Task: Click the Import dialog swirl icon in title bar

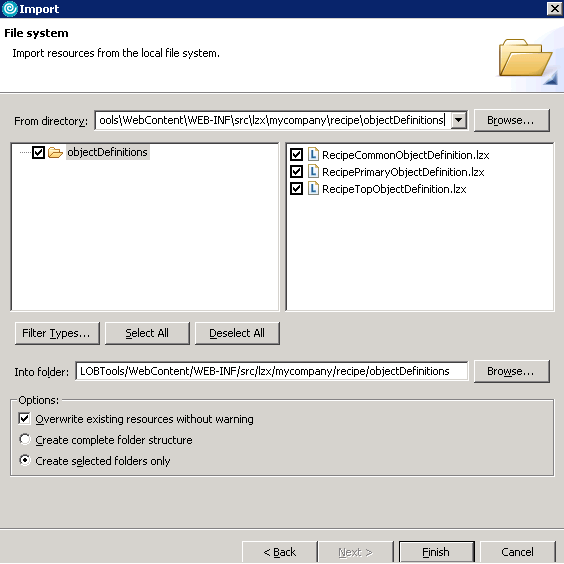Action: [x=10, y=9]
